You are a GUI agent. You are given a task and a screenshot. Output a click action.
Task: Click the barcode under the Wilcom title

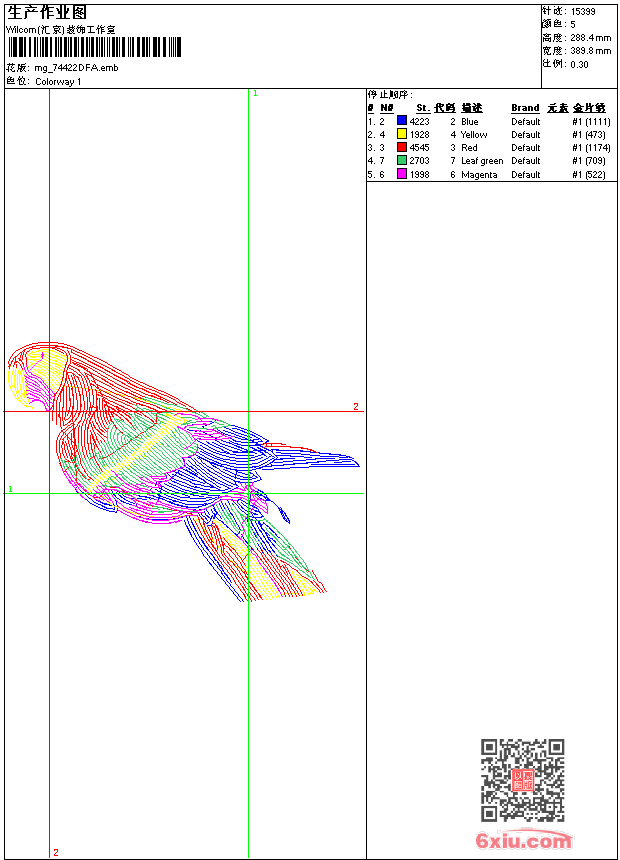(x=95, y=47)
